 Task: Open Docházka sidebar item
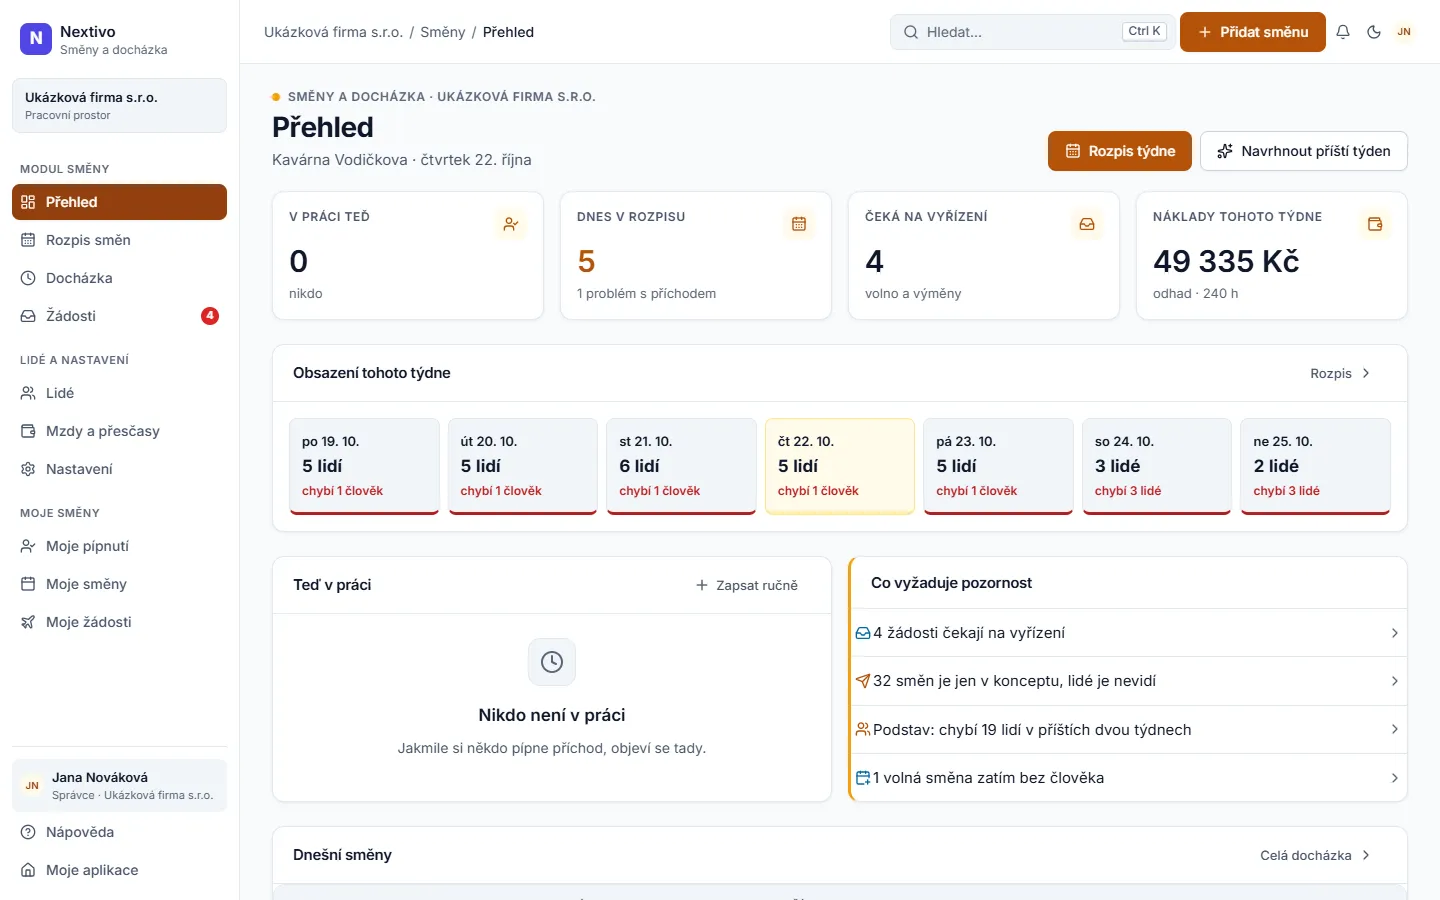tap(119, 278)
